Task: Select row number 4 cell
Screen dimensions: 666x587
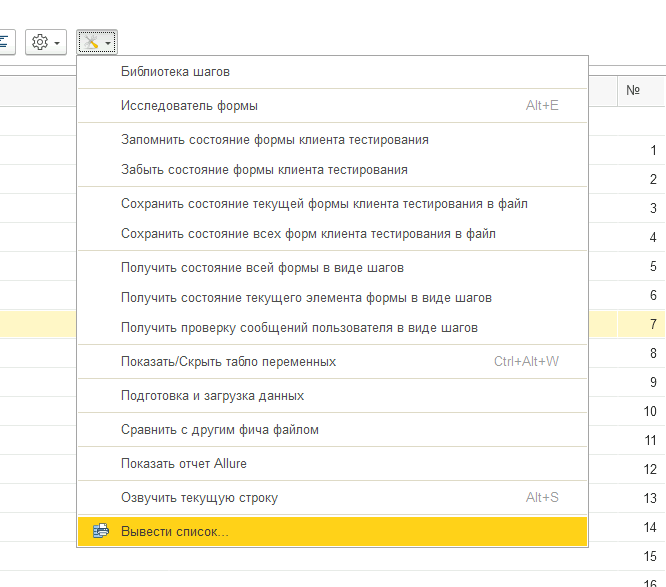Action: [x=641, y=237]
